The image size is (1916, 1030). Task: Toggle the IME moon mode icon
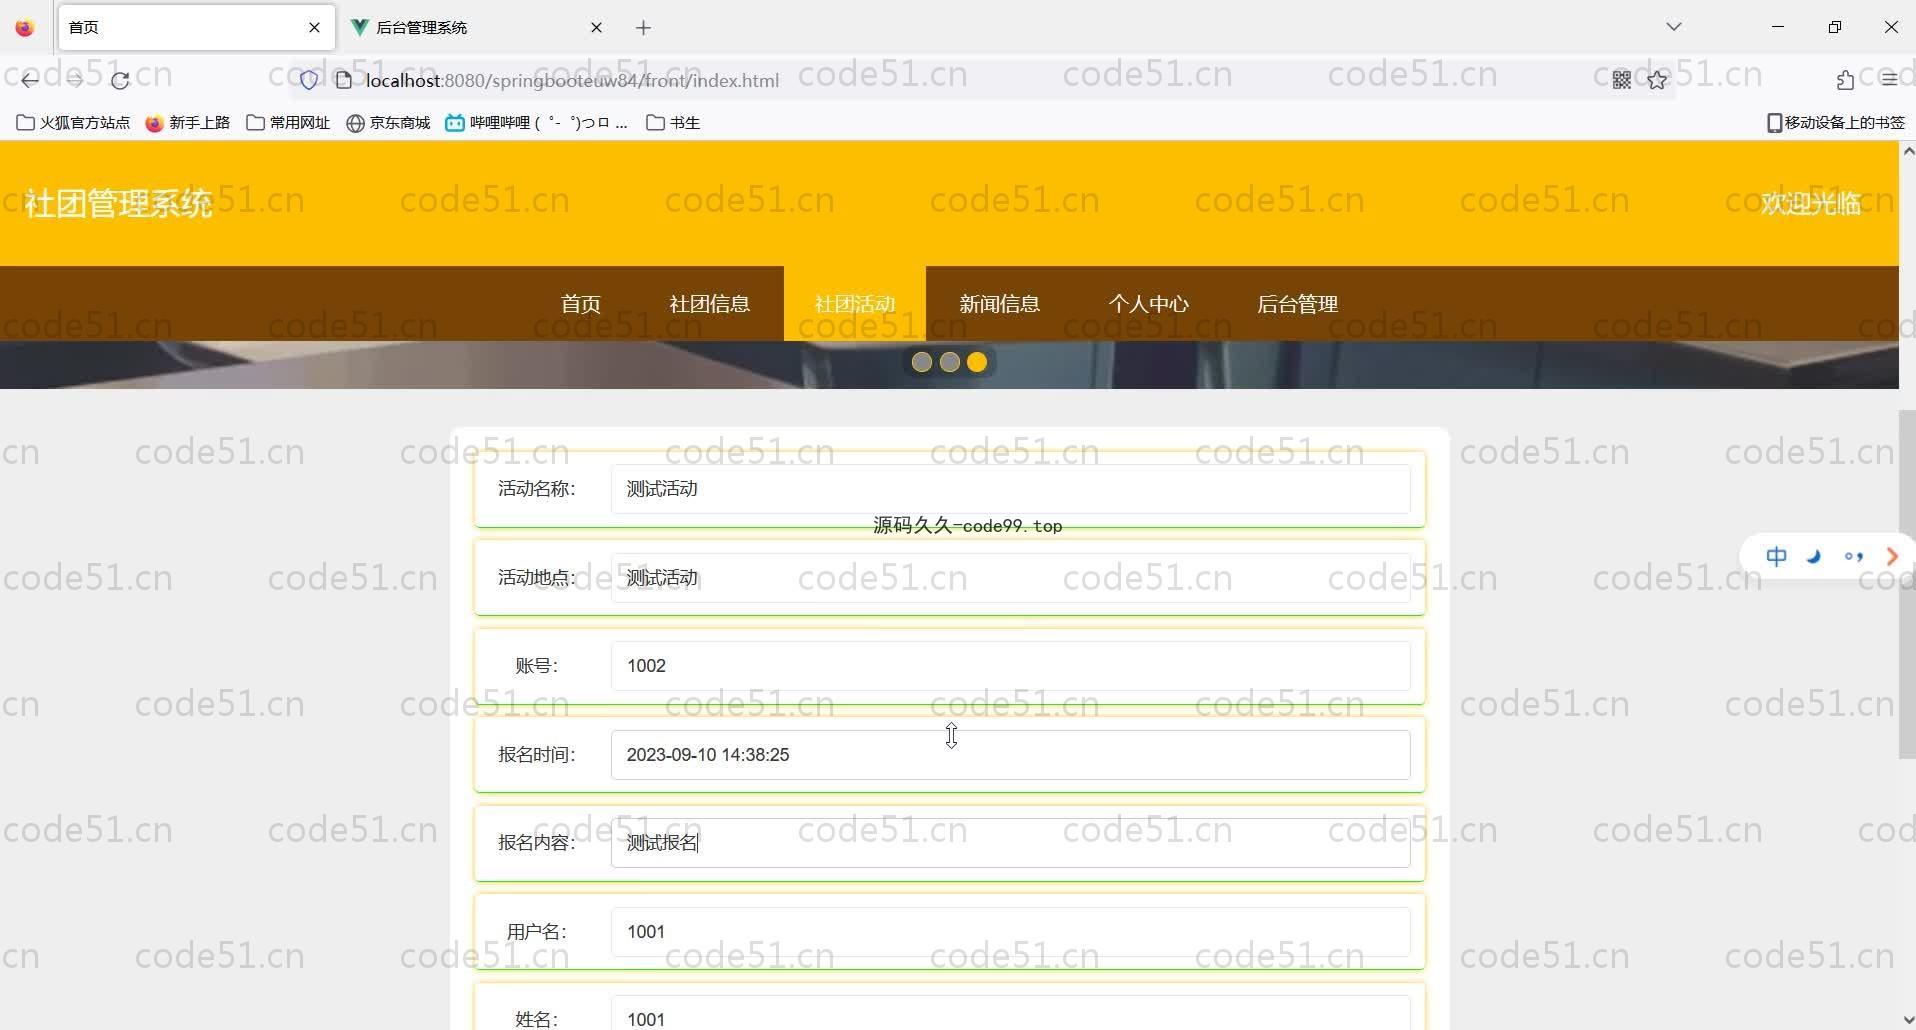coord(1814,557)
